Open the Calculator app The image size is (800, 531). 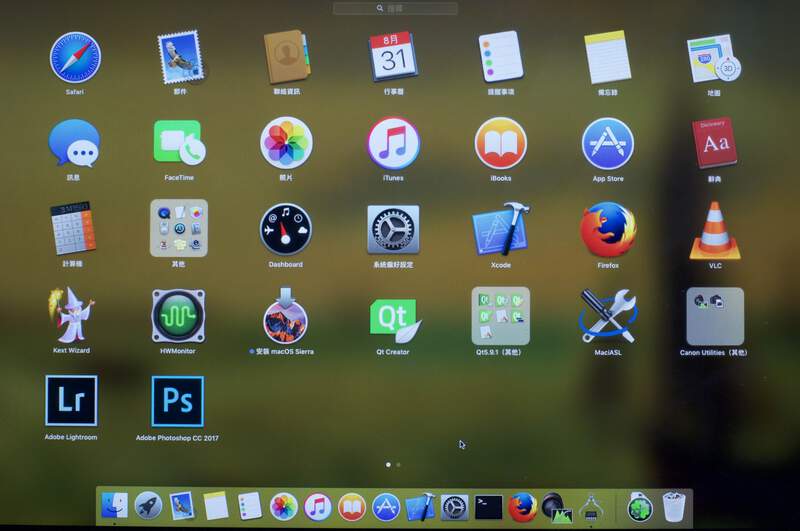pyautogui.click(x=72, y=228)
